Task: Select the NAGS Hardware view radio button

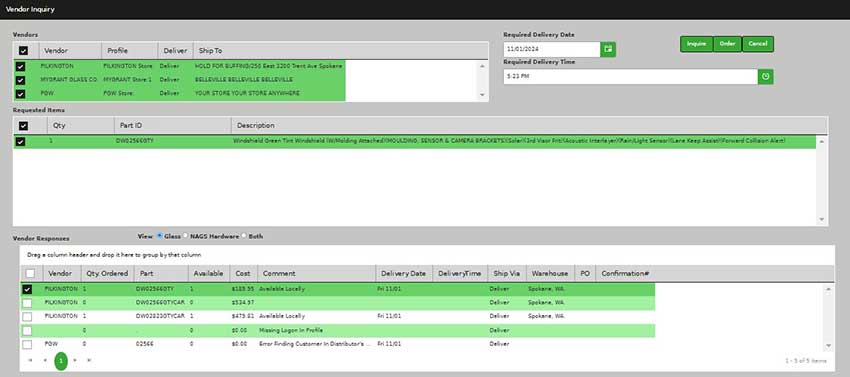Action: tap(185, 236)
